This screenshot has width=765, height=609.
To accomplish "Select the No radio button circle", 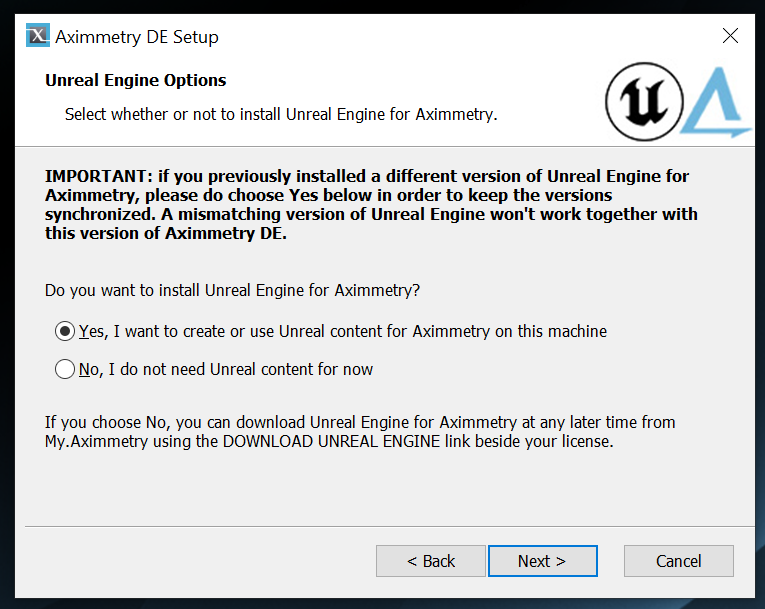I will (65, 369).
